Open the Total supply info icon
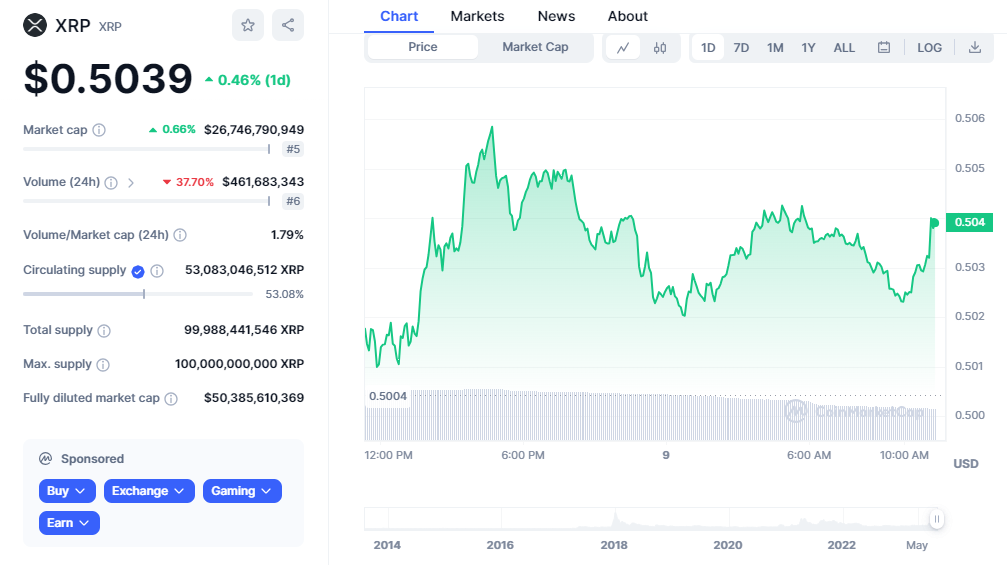The height and width of the screenshot is (565, 1007). click(x=104, y=331)
